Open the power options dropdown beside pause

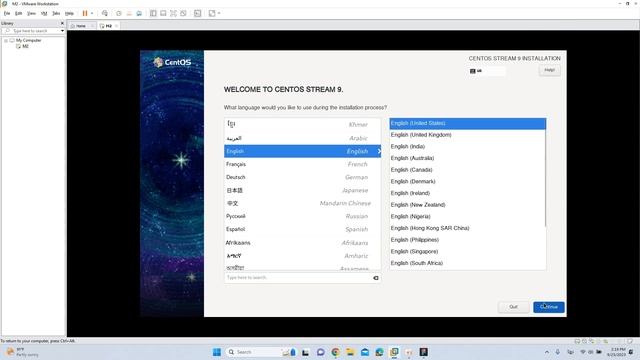click(x=92, y=13)
